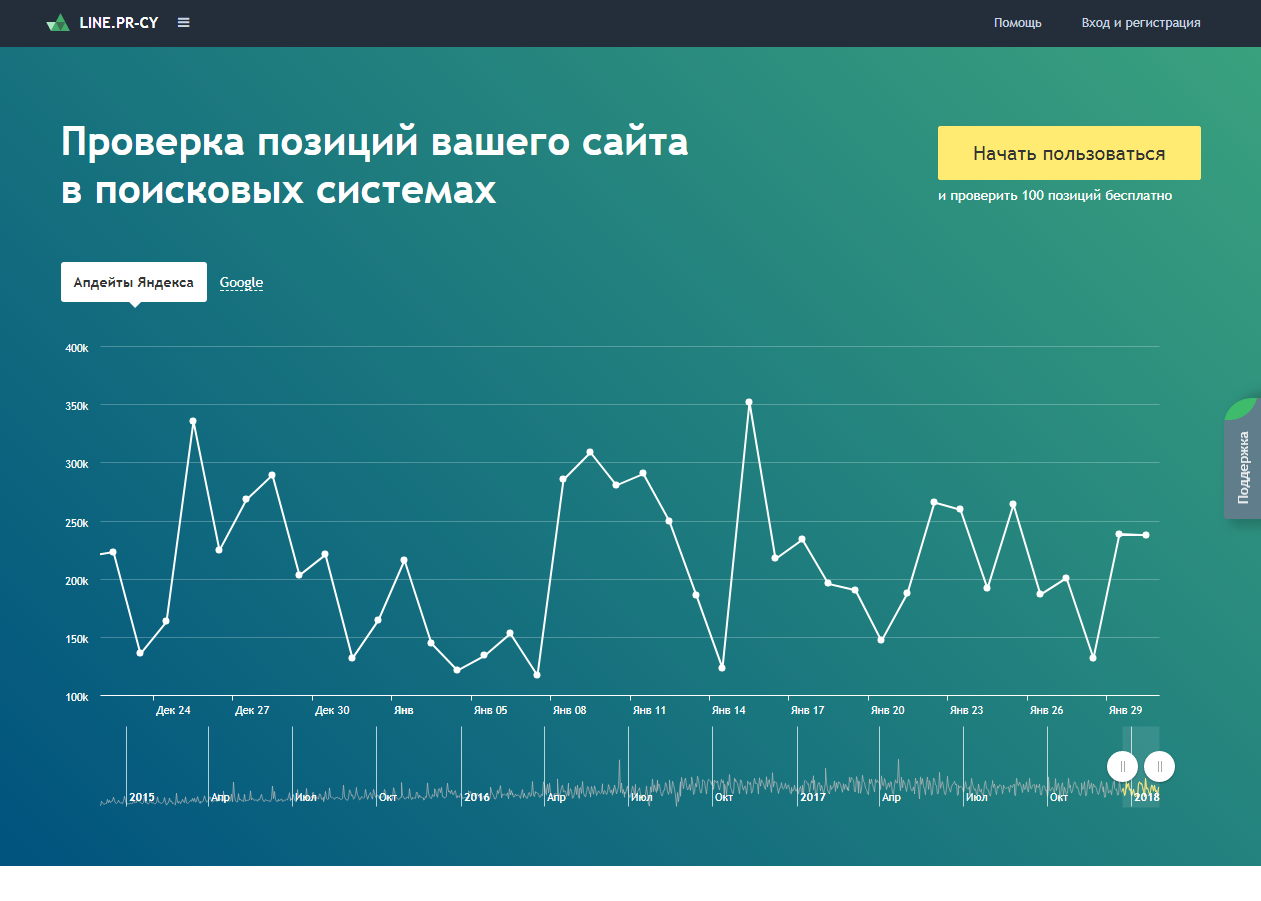This screenshot has width=1261, height=901.
Task: Click the 2017 marker on the timeline
Action: coord(813,797)
